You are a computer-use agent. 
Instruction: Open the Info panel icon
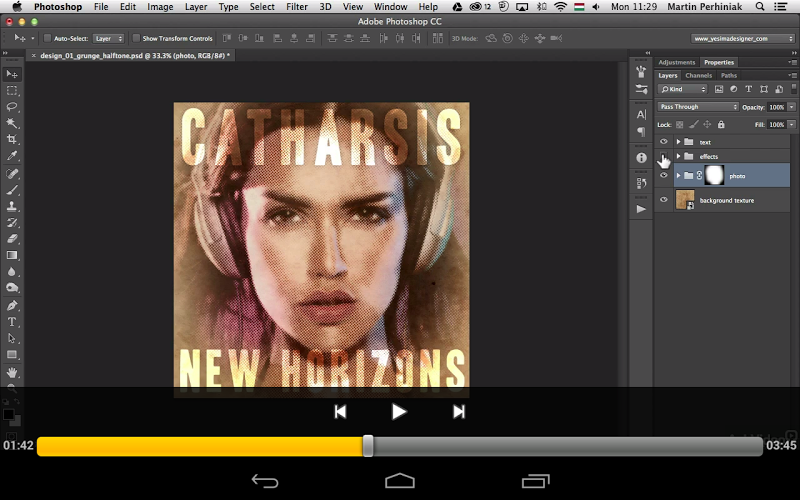pos(641,158)
